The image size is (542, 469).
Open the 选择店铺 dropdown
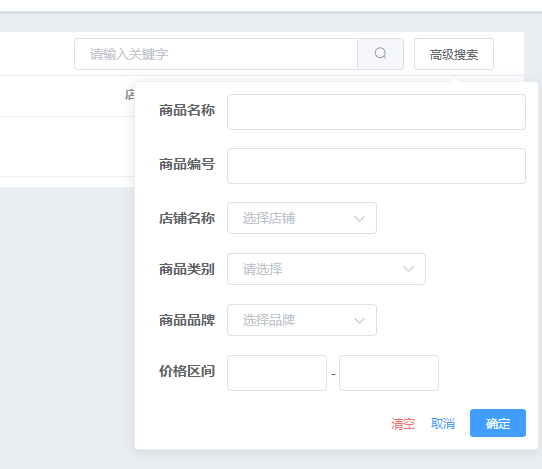click(x=302, y=218)
